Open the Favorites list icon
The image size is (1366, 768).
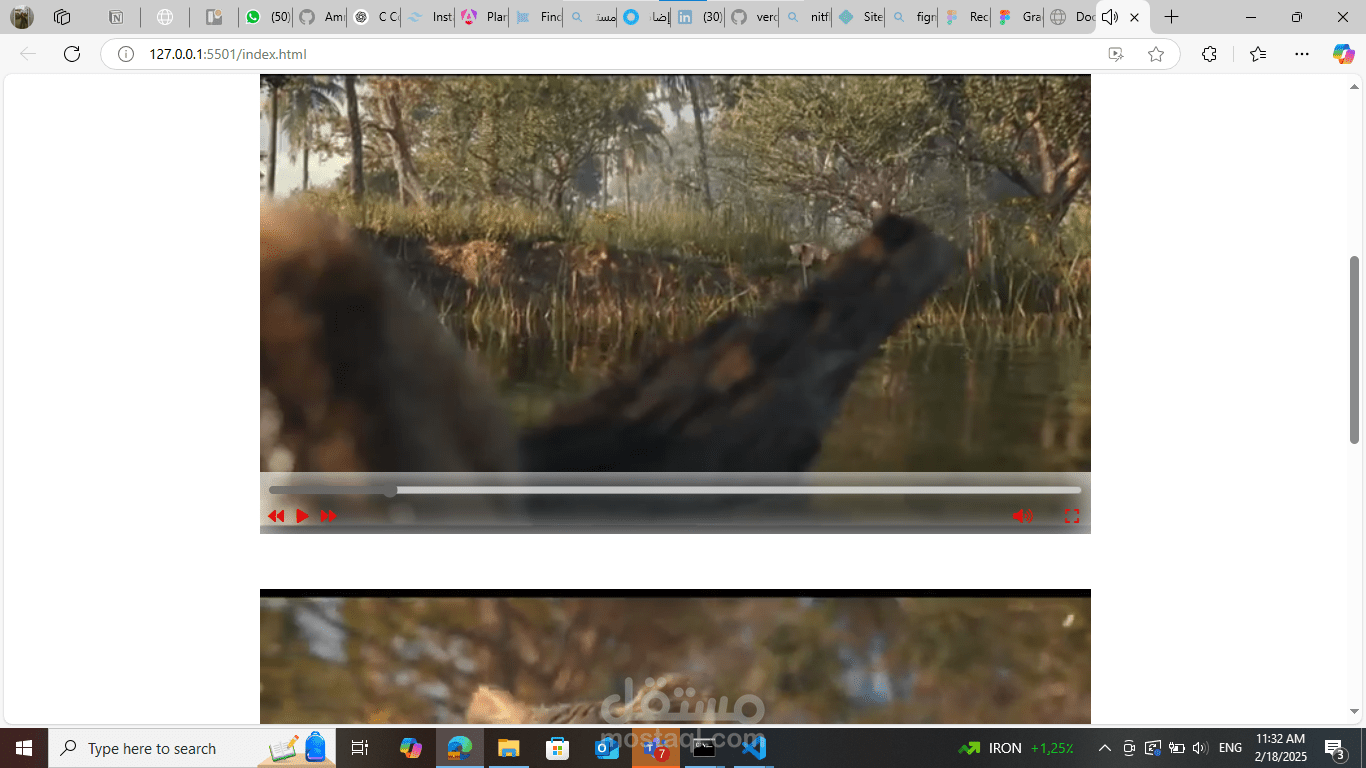pyautogui.click(x=1258, y=54)
